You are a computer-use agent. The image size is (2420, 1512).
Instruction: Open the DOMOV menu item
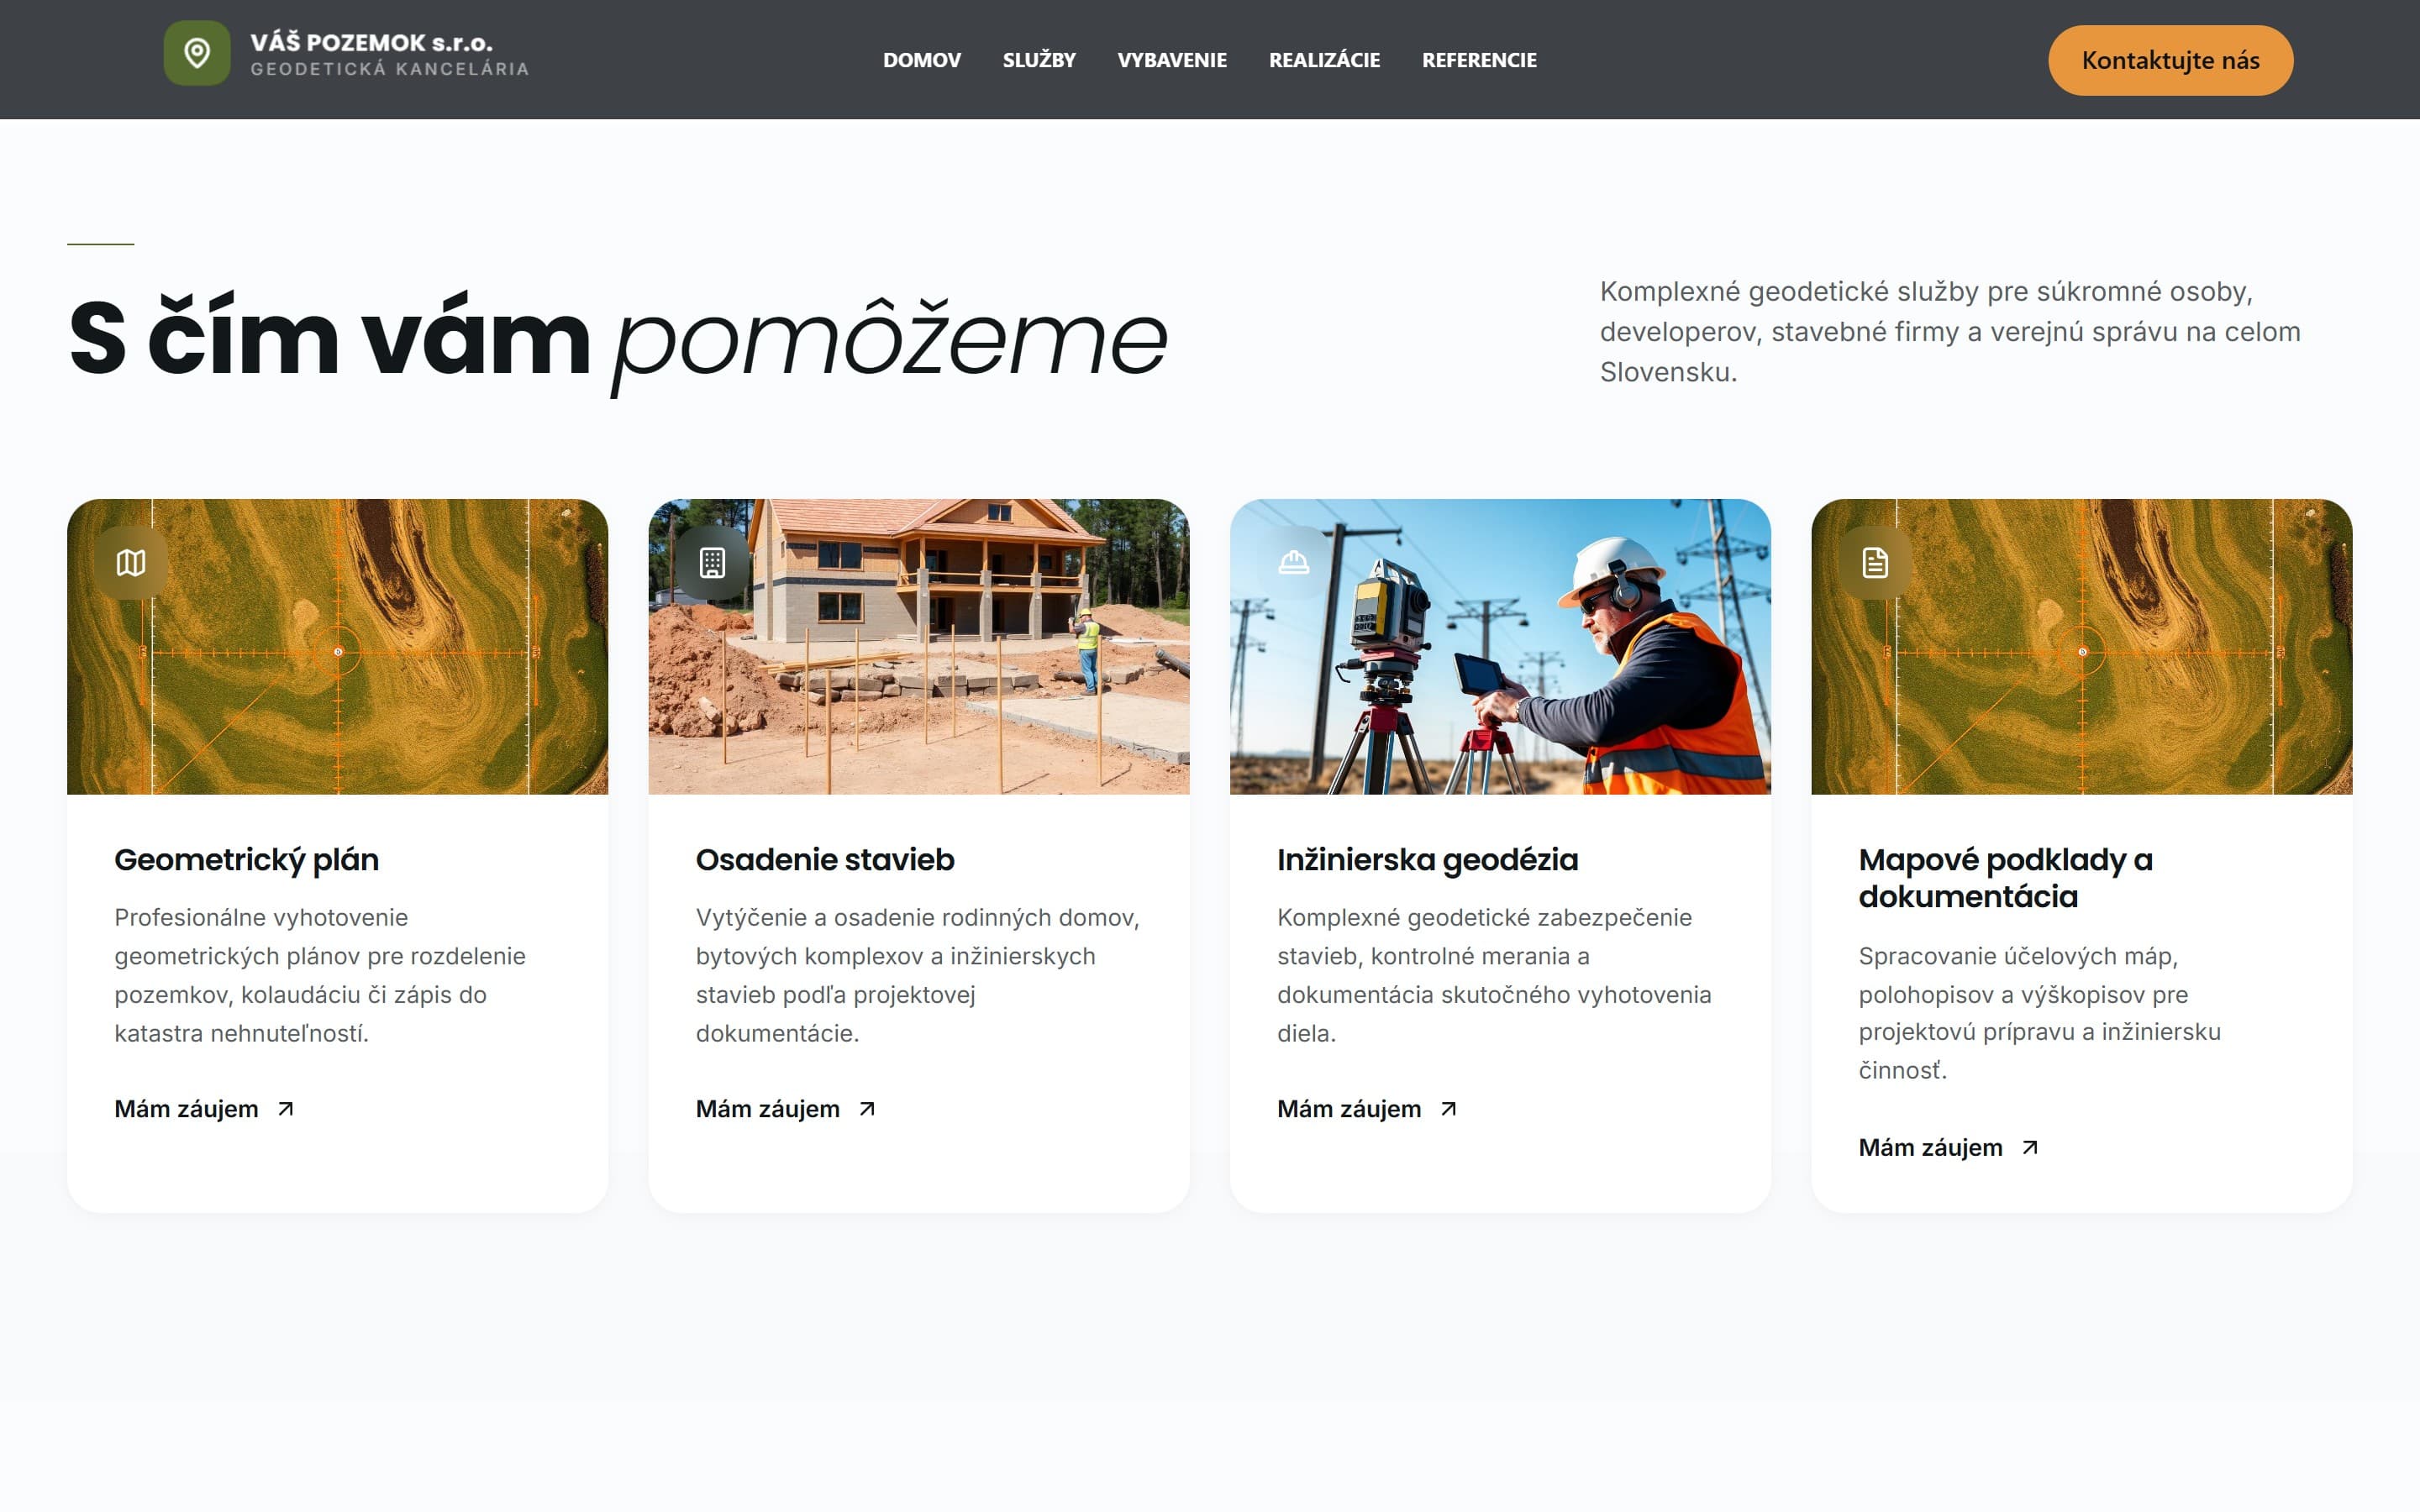point(921,60)
